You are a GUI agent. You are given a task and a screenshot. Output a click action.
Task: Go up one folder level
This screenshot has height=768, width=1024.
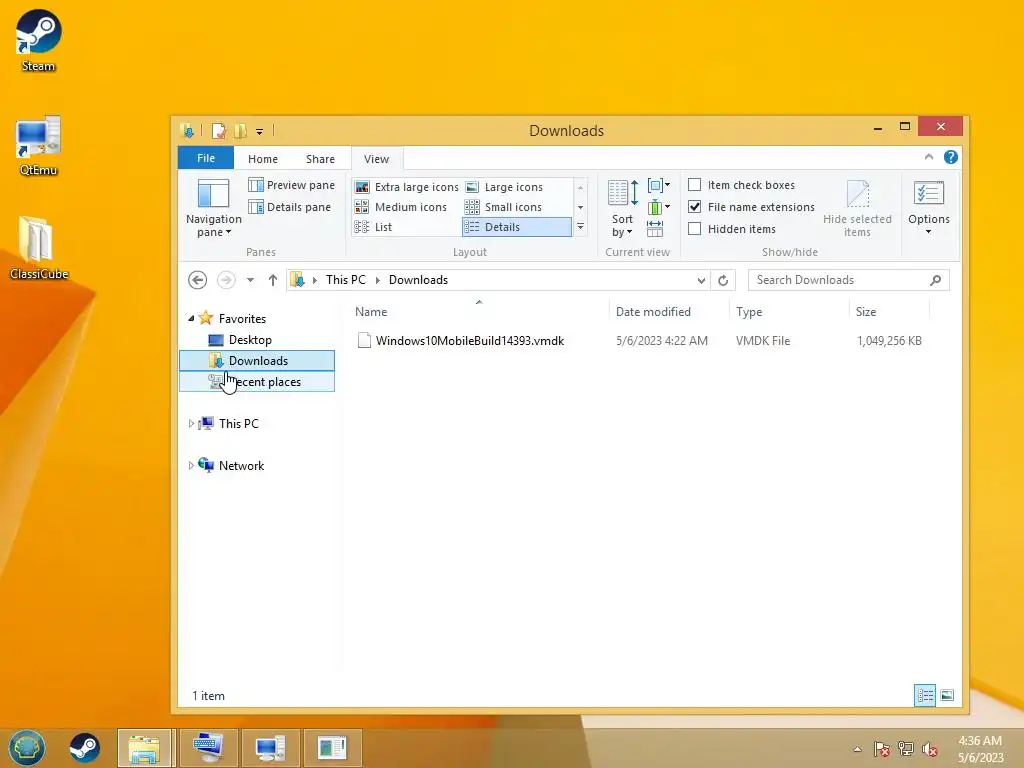click(x=272, y=280)
